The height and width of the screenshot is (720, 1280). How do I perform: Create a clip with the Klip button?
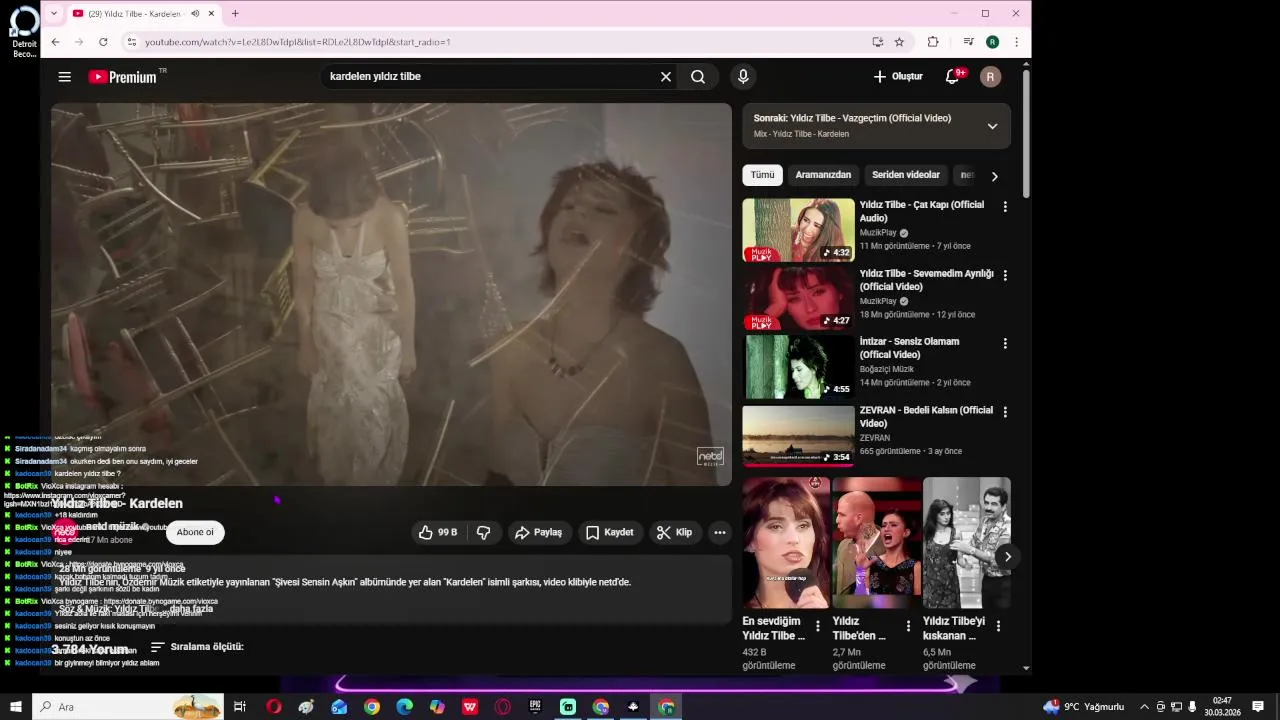tap(674, 533)
